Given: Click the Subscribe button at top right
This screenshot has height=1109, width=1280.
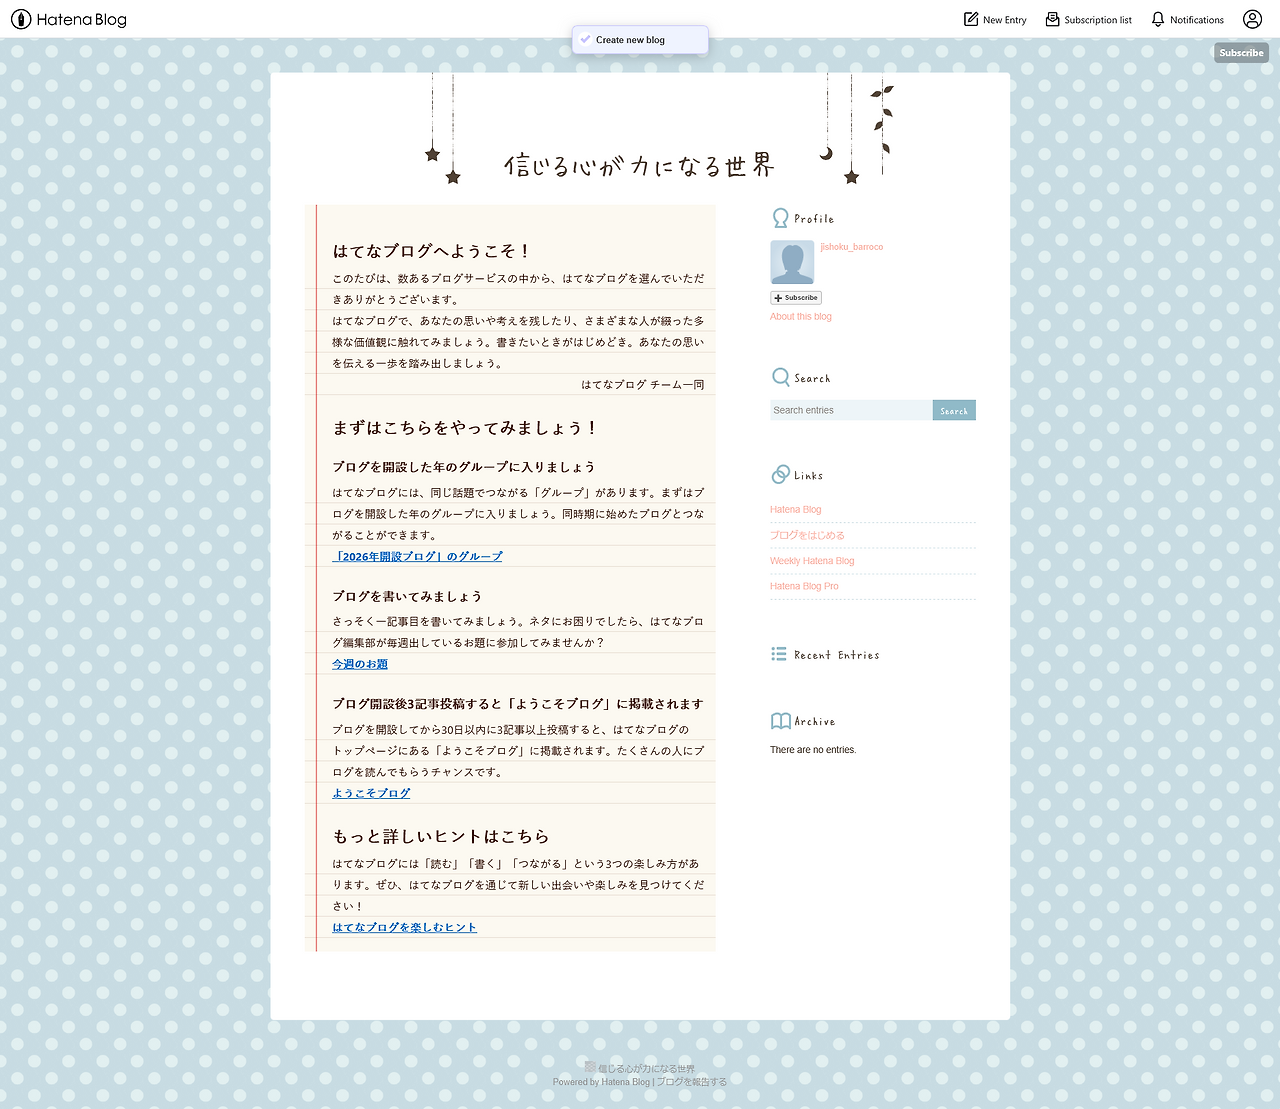Looking at the screenshot, I should 1240,52.
